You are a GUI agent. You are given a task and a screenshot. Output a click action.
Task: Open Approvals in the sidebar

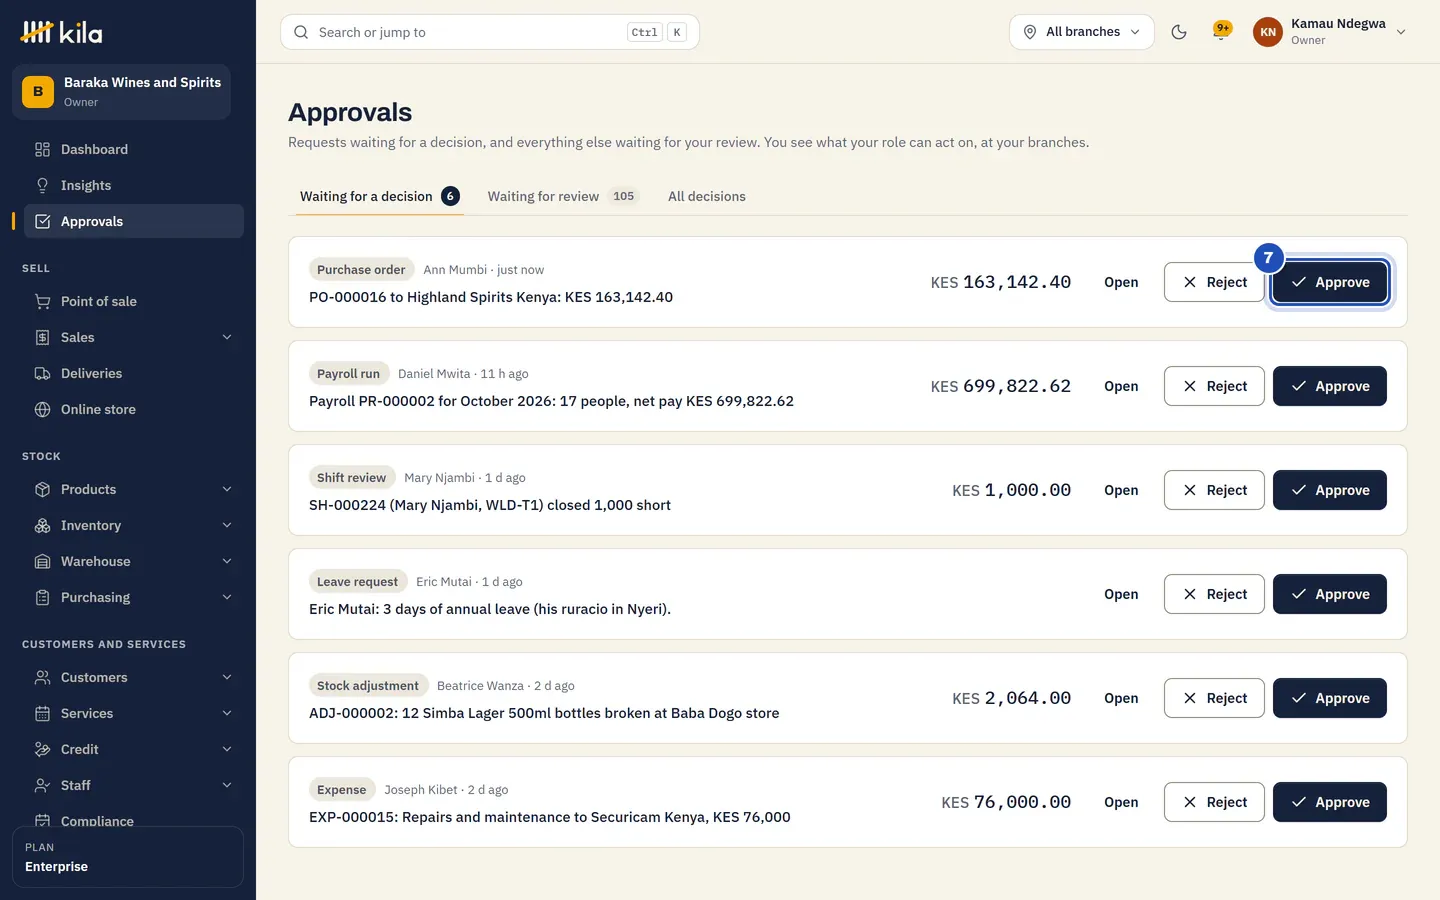point(134,221)
